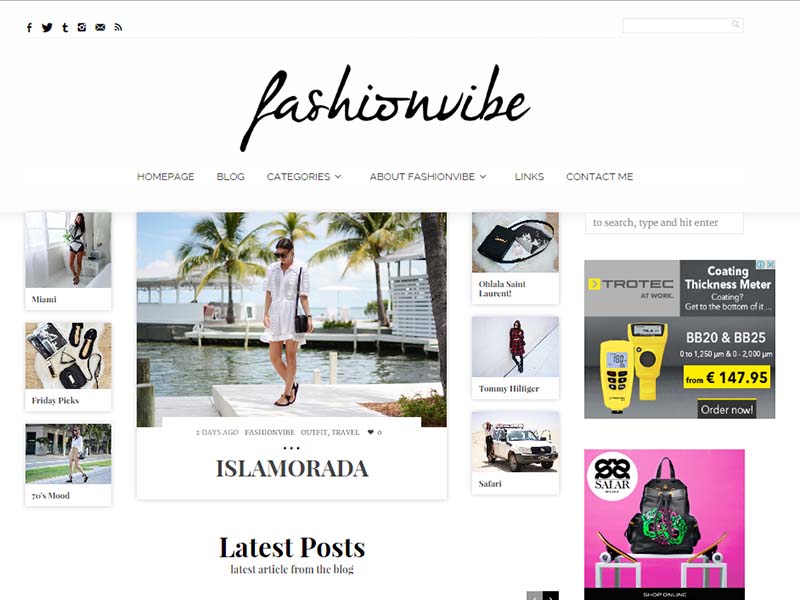Open the Safari post thumbnail
Screen dimensions: 800x600
point(515,442)
